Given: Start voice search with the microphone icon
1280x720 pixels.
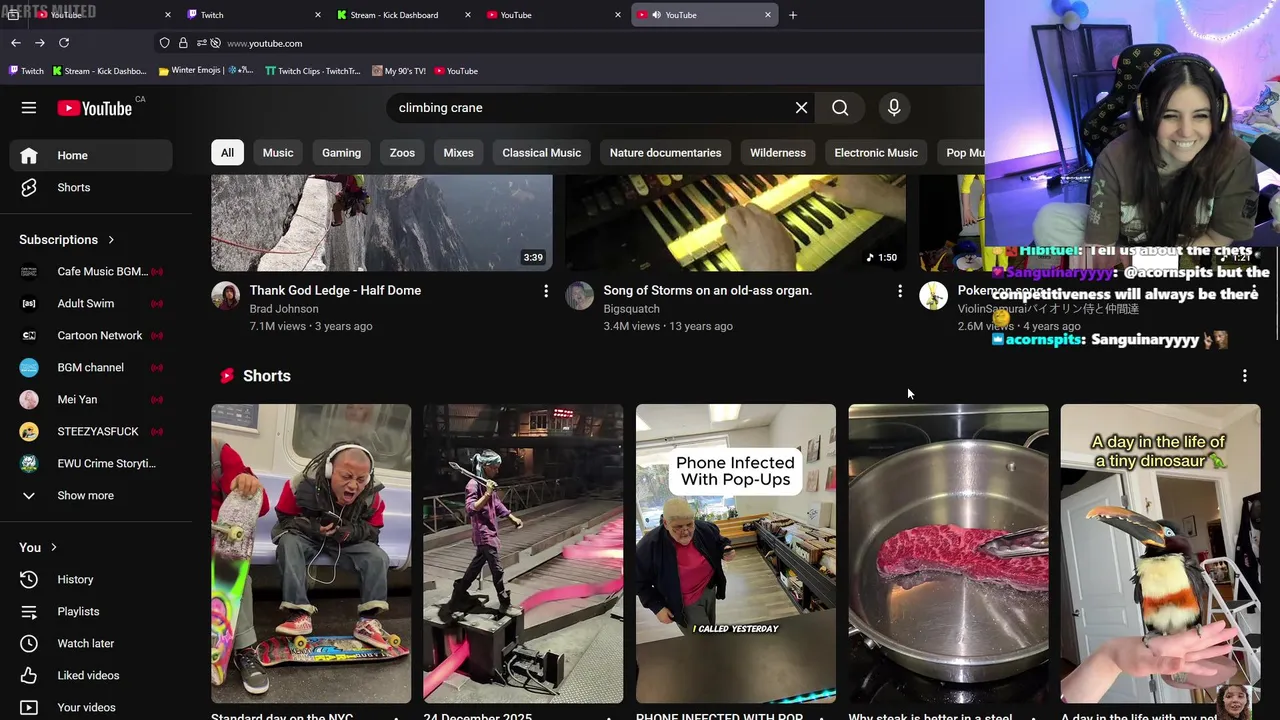Looking at the screenshot, I should [894, 108].
